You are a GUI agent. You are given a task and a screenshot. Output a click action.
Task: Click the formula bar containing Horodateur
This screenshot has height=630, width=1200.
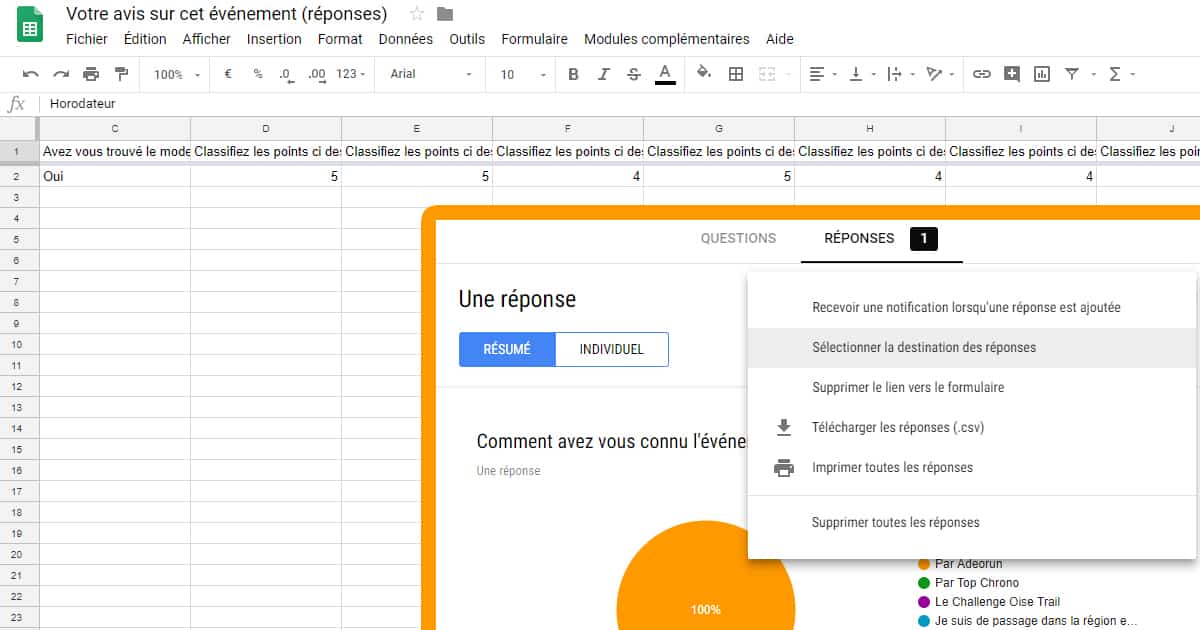click(x=620, y=104)
